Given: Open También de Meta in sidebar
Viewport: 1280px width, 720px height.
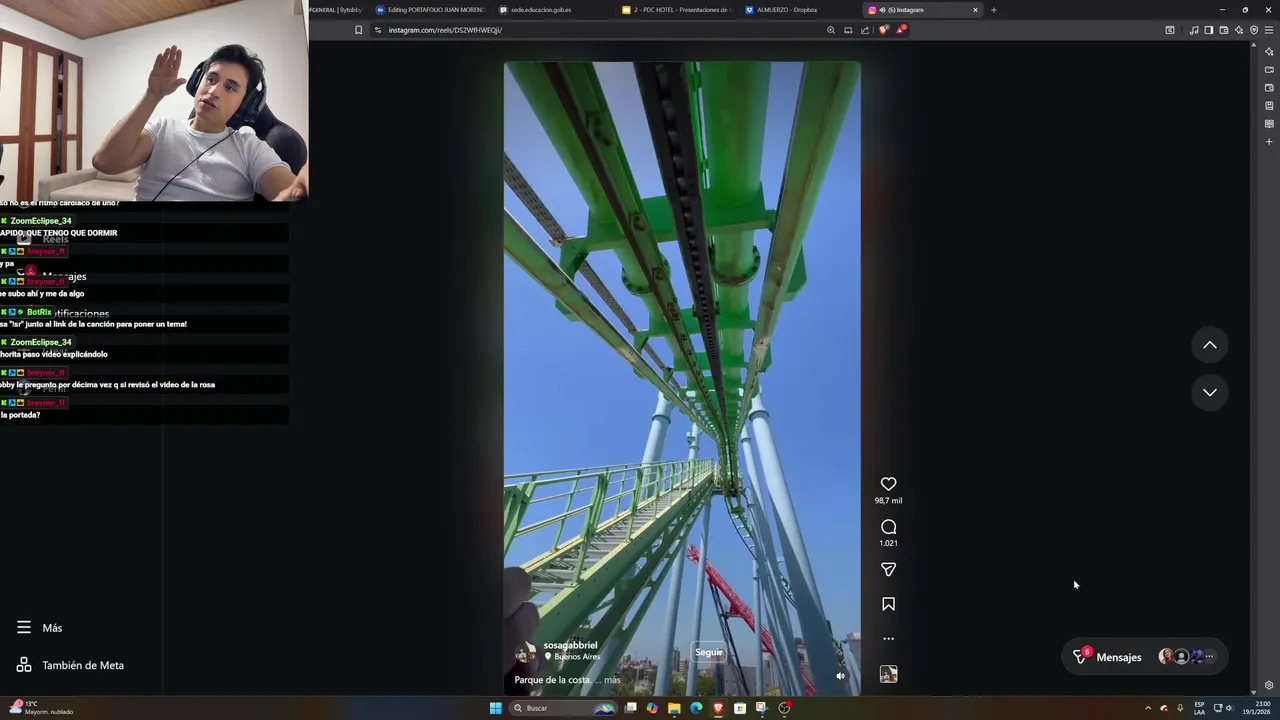Looking at the screenshot, I should point(70,665).
